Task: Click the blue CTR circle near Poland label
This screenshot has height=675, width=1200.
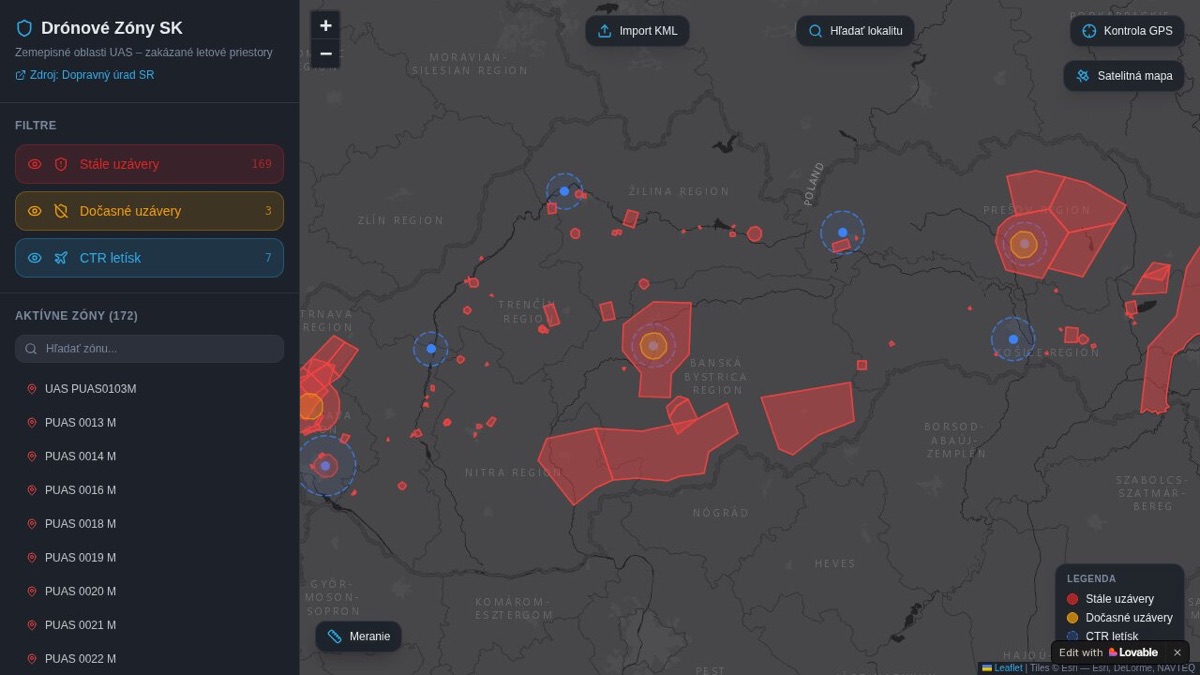Action: [842, 232]
